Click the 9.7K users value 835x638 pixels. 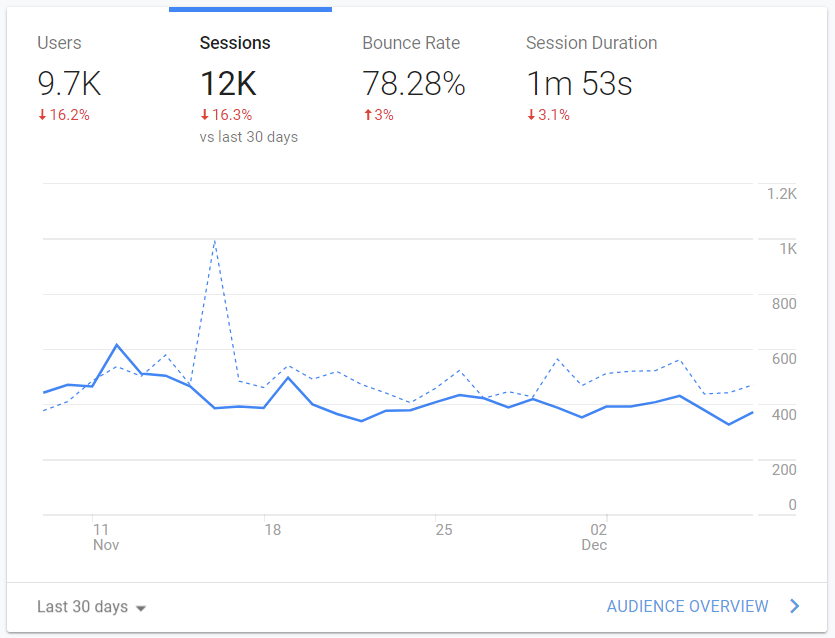(x=69, y=84)
